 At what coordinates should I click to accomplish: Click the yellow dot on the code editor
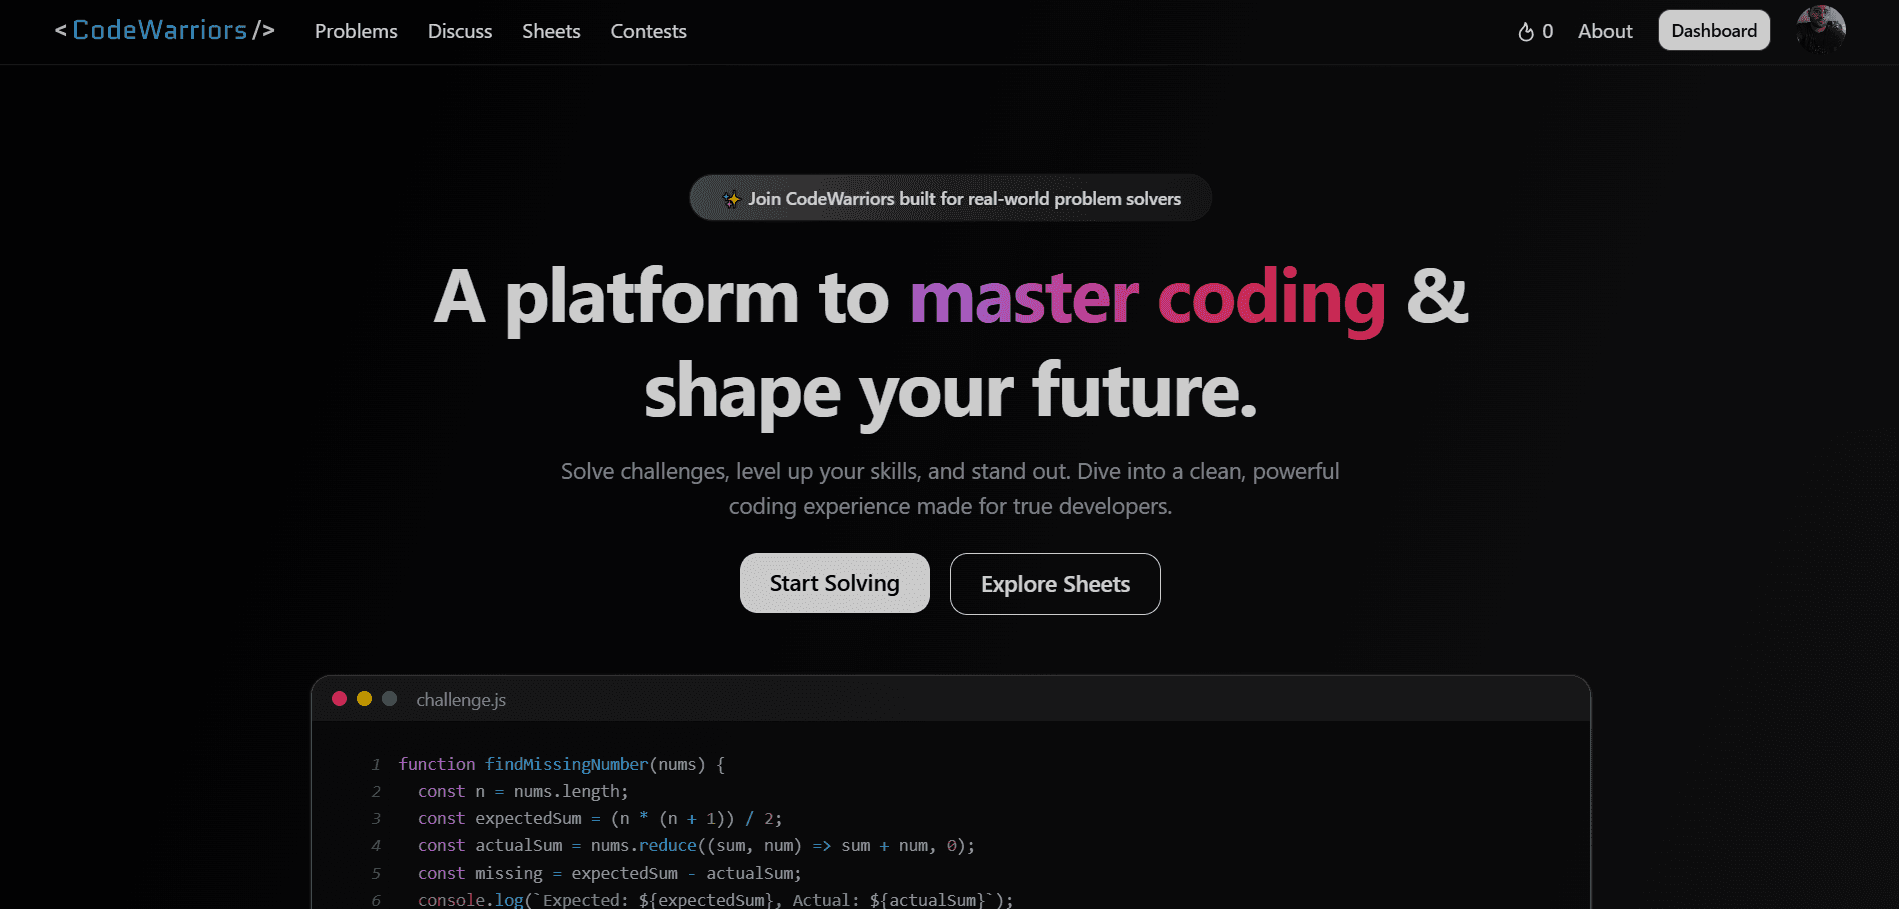(x=364, y=698)
